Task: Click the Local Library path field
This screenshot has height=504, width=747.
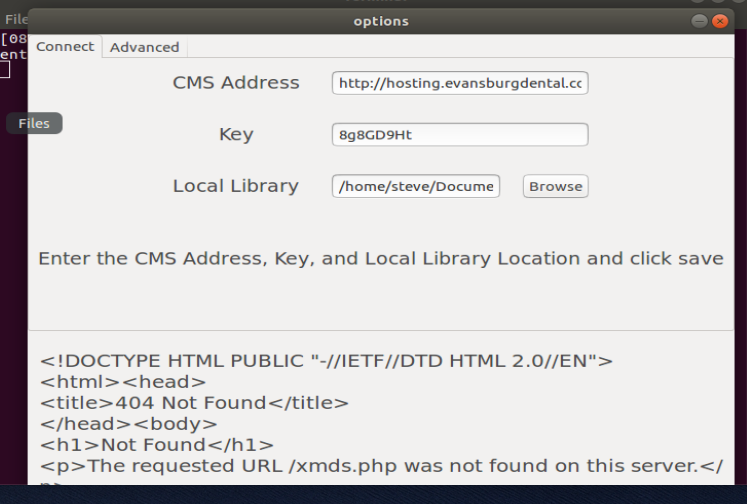Action: point(415,186)
